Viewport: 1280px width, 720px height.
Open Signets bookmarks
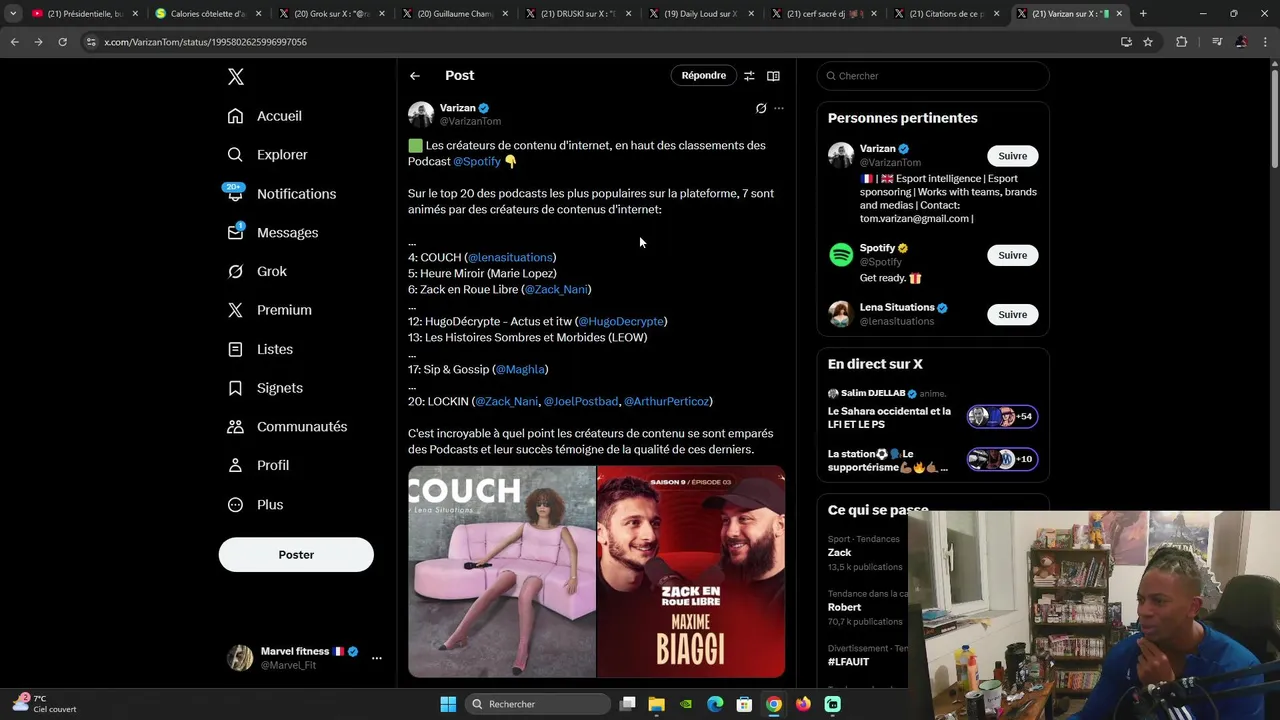(265, 388)
